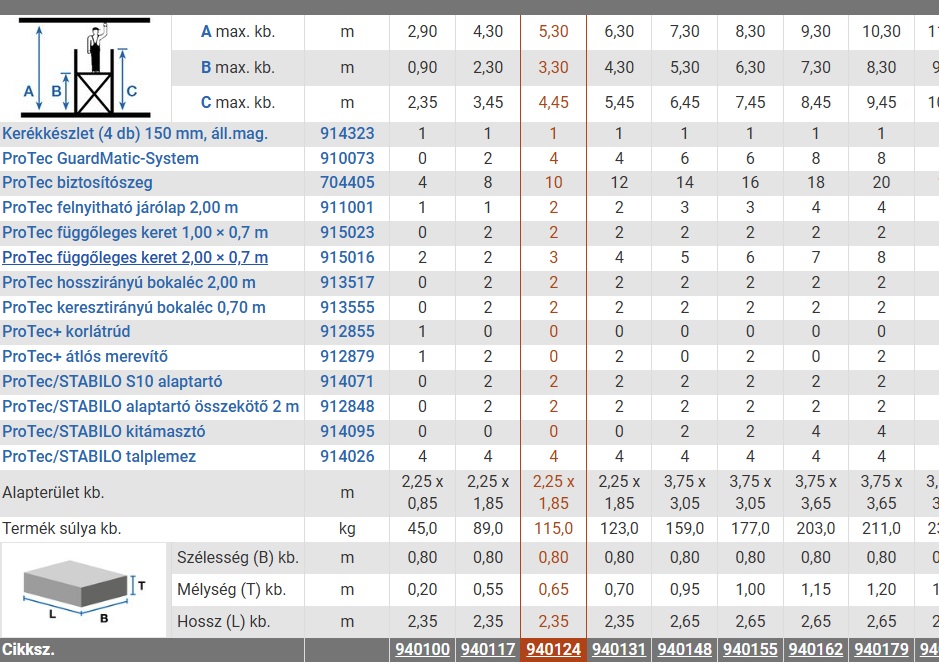This screenshot has width=939, height=662.
Task: Select highlighted product code 940124
Action: coord(553,649)
